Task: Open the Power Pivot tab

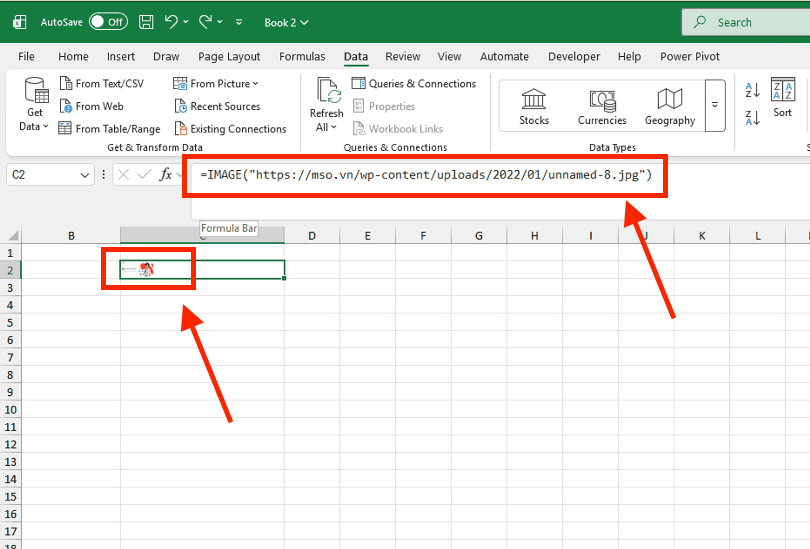Action: click(690, 56)
